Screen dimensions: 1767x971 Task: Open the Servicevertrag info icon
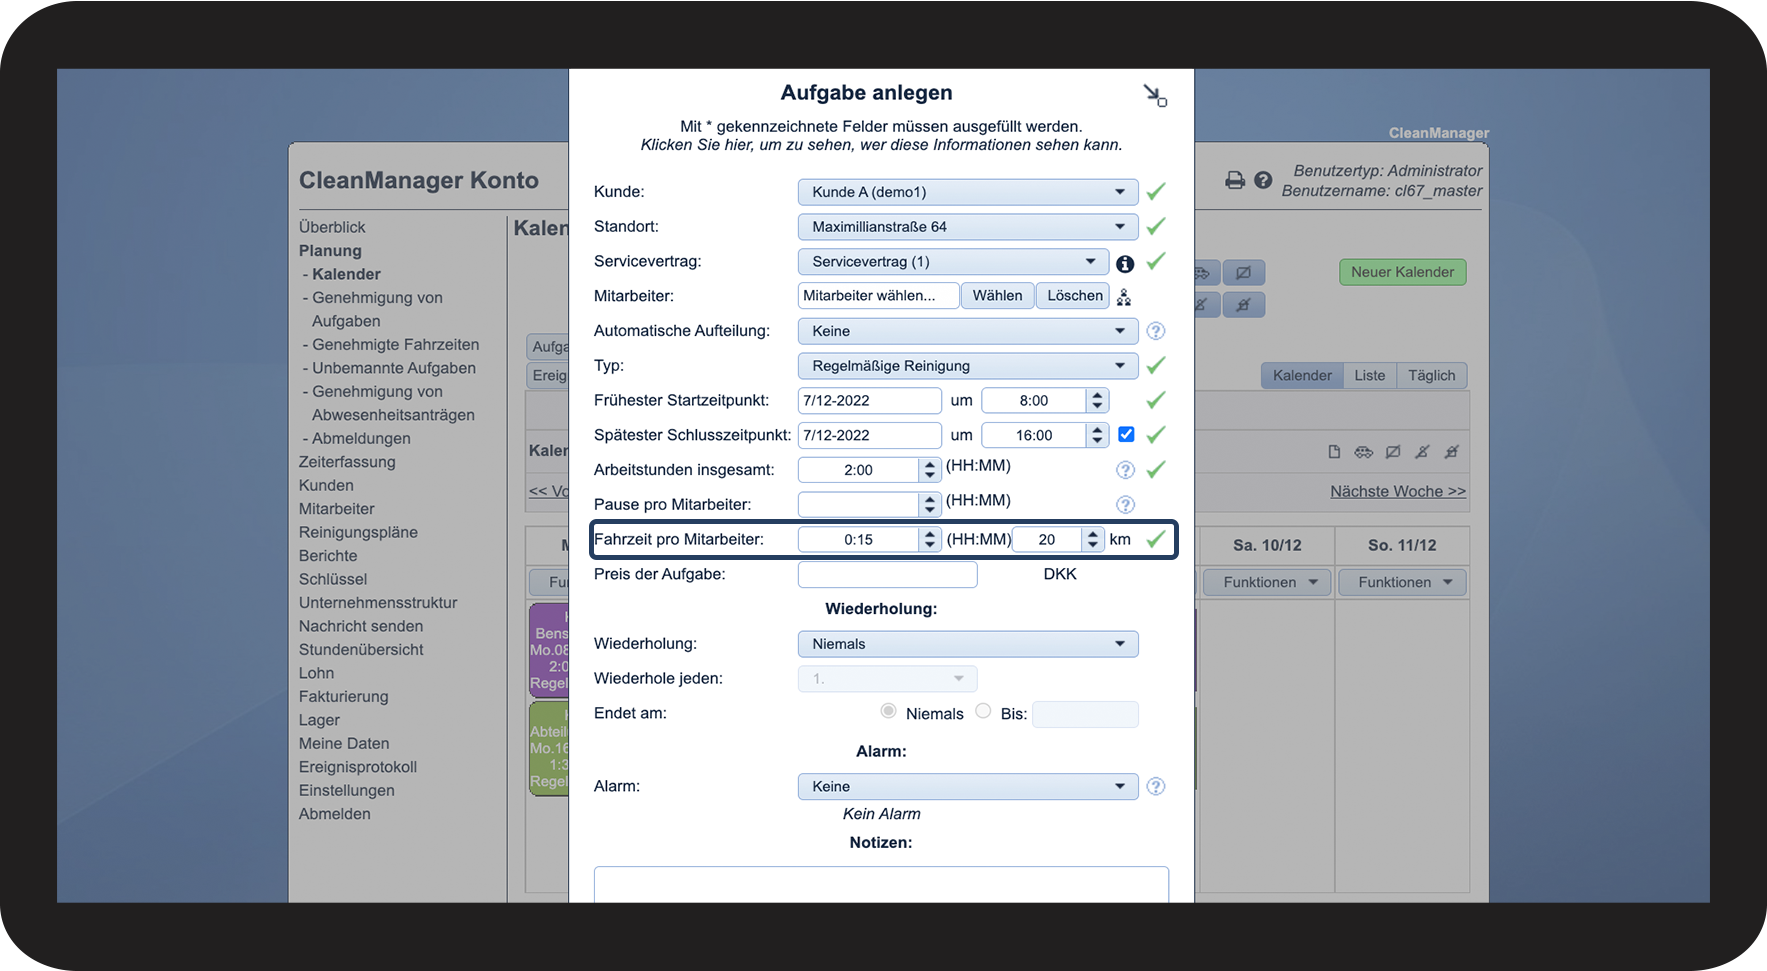click(x=1125, y=263)
